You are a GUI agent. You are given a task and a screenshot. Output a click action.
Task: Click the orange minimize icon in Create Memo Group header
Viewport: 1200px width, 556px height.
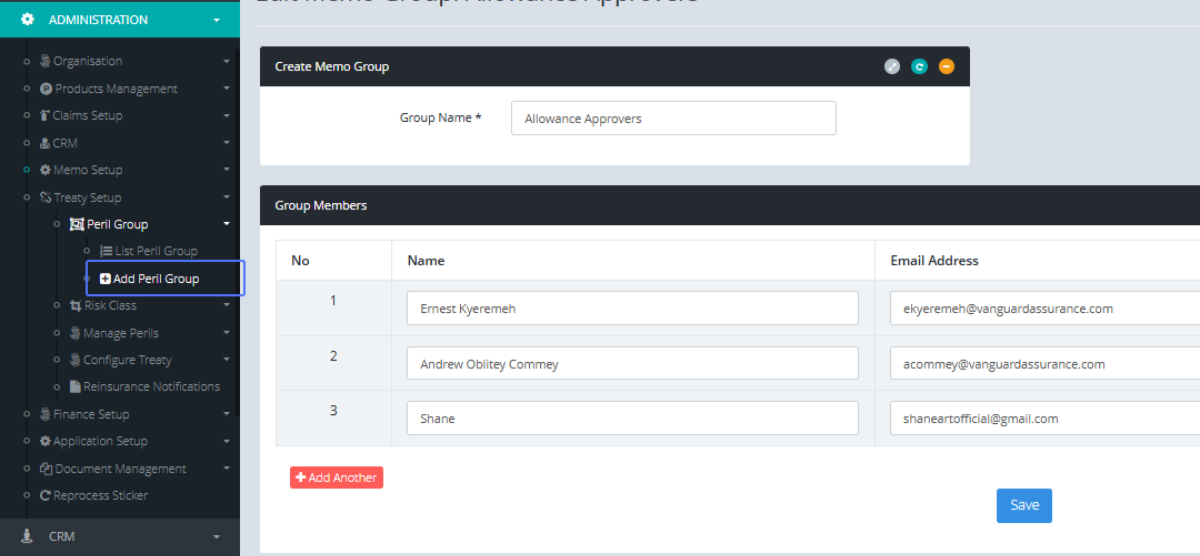point(946,67)
